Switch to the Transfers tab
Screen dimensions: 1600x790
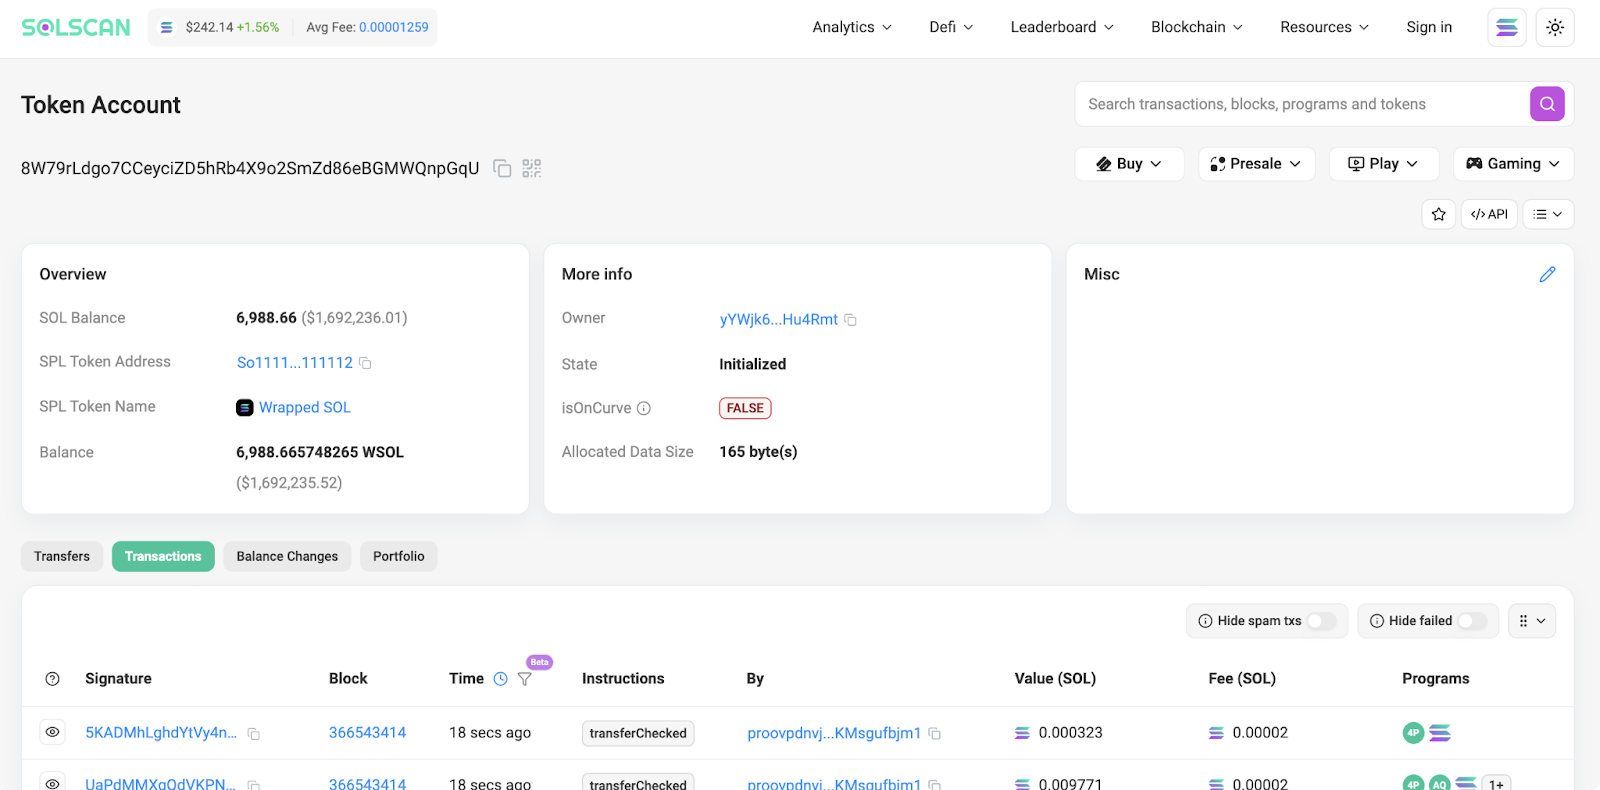coord(62,556)
